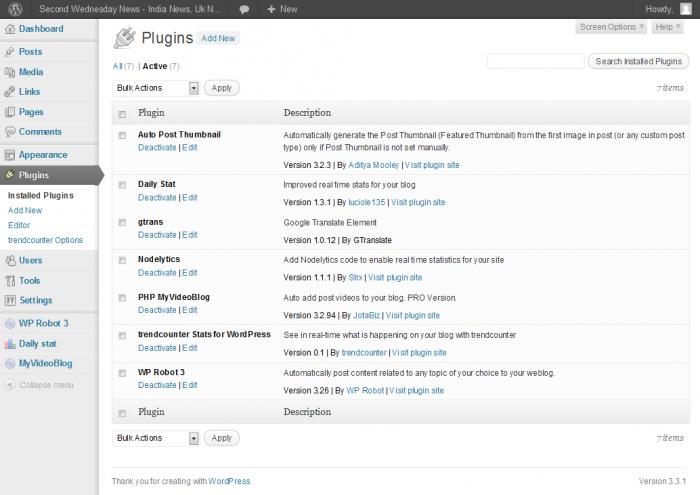Check the Nodelytics plugin checkbox
This screenshot has width=700, height=495.
pyautogui.click(x=122, y=260)
